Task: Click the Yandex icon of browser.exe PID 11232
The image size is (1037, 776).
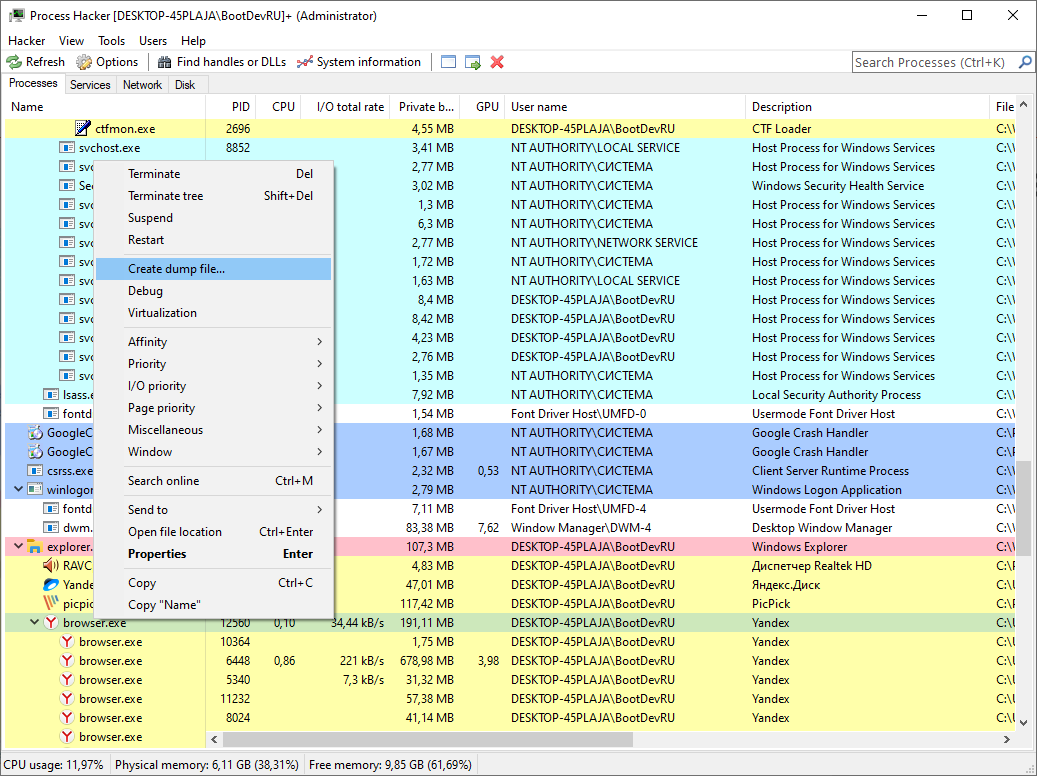Action: click(x=67, y=699)
